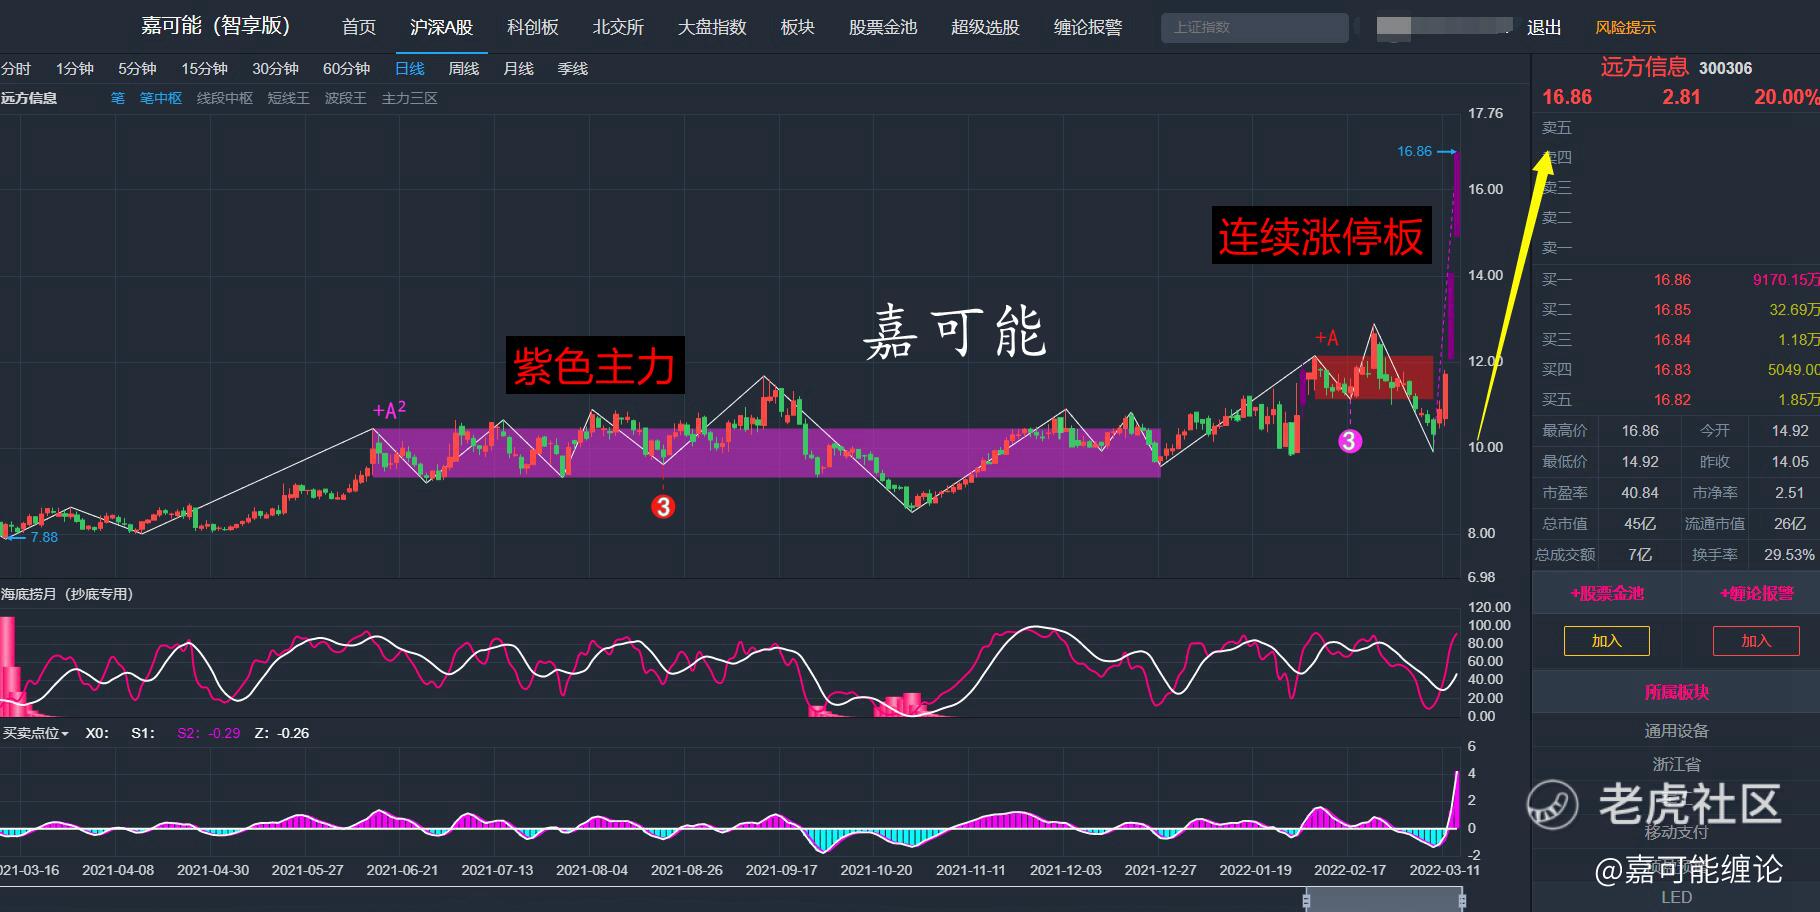Click the 卖一 order book row label
The width and height of the screenshot is (1820, 912).
(1557, 247)
